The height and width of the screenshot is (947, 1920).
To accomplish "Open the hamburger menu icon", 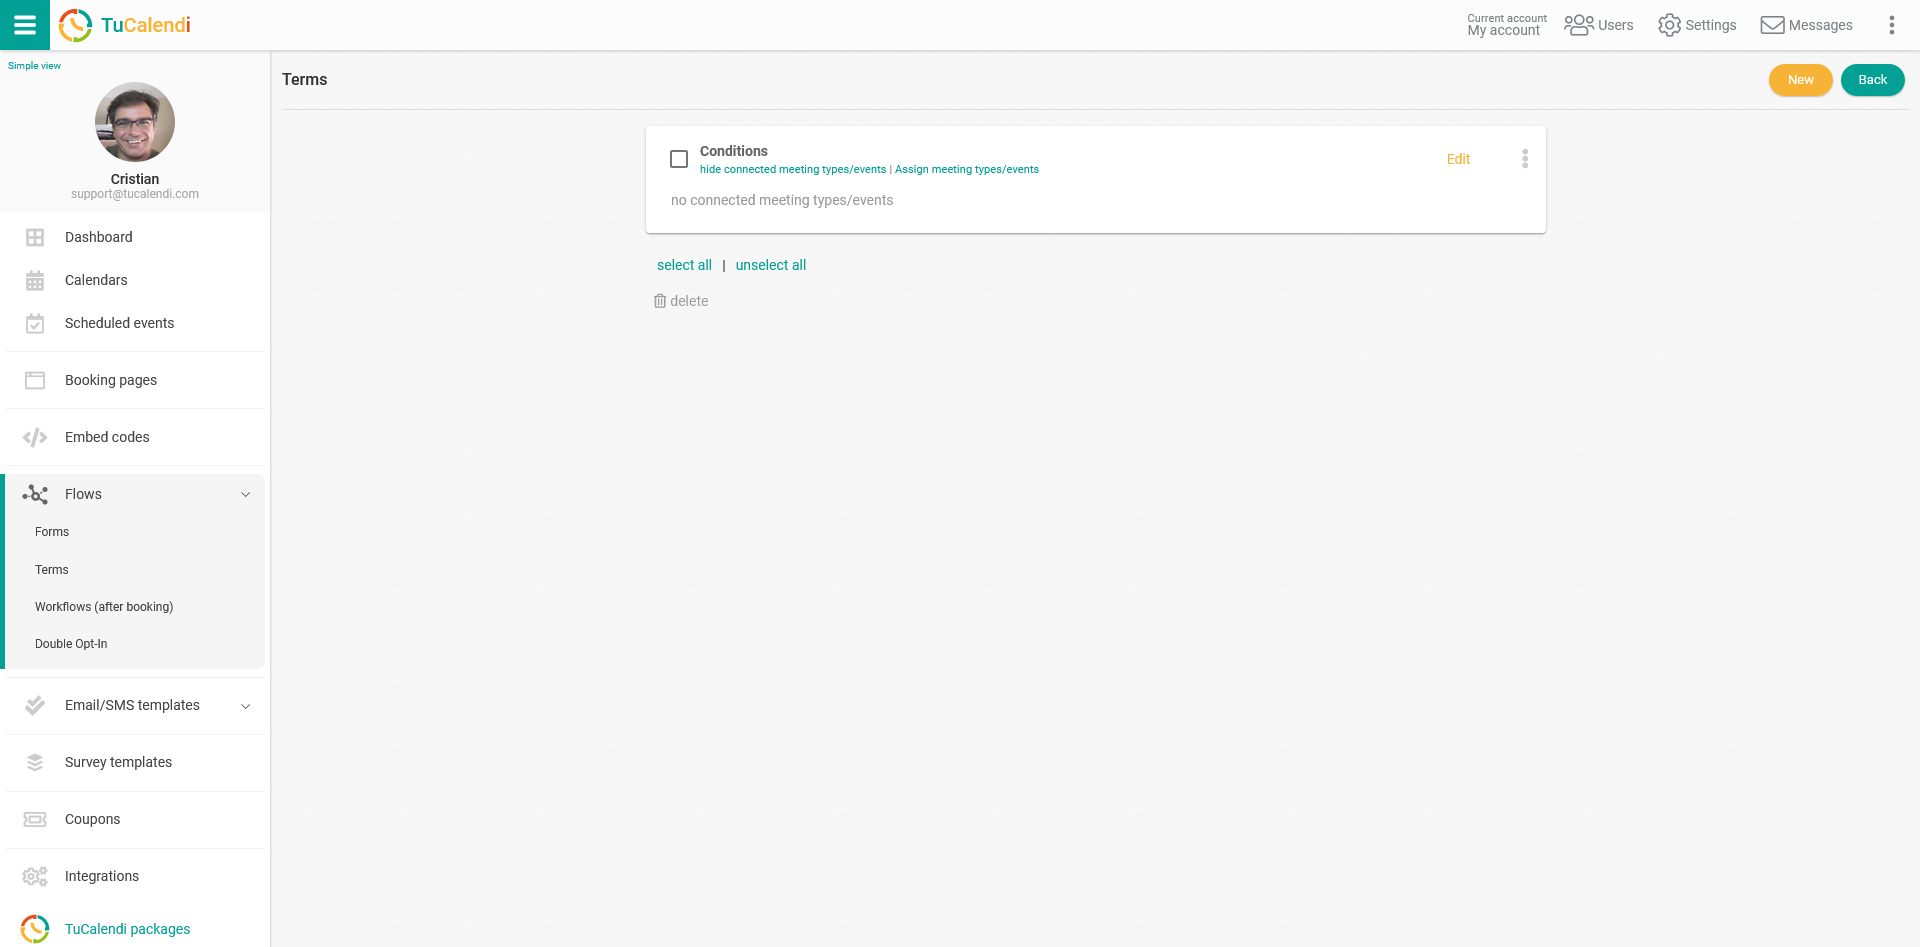I will [25, 25].
